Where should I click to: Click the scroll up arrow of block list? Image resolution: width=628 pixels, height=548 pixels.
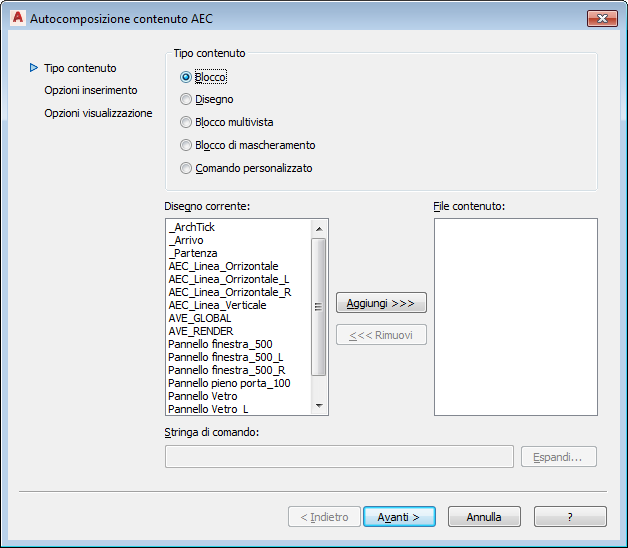click(x=319, y=229)
